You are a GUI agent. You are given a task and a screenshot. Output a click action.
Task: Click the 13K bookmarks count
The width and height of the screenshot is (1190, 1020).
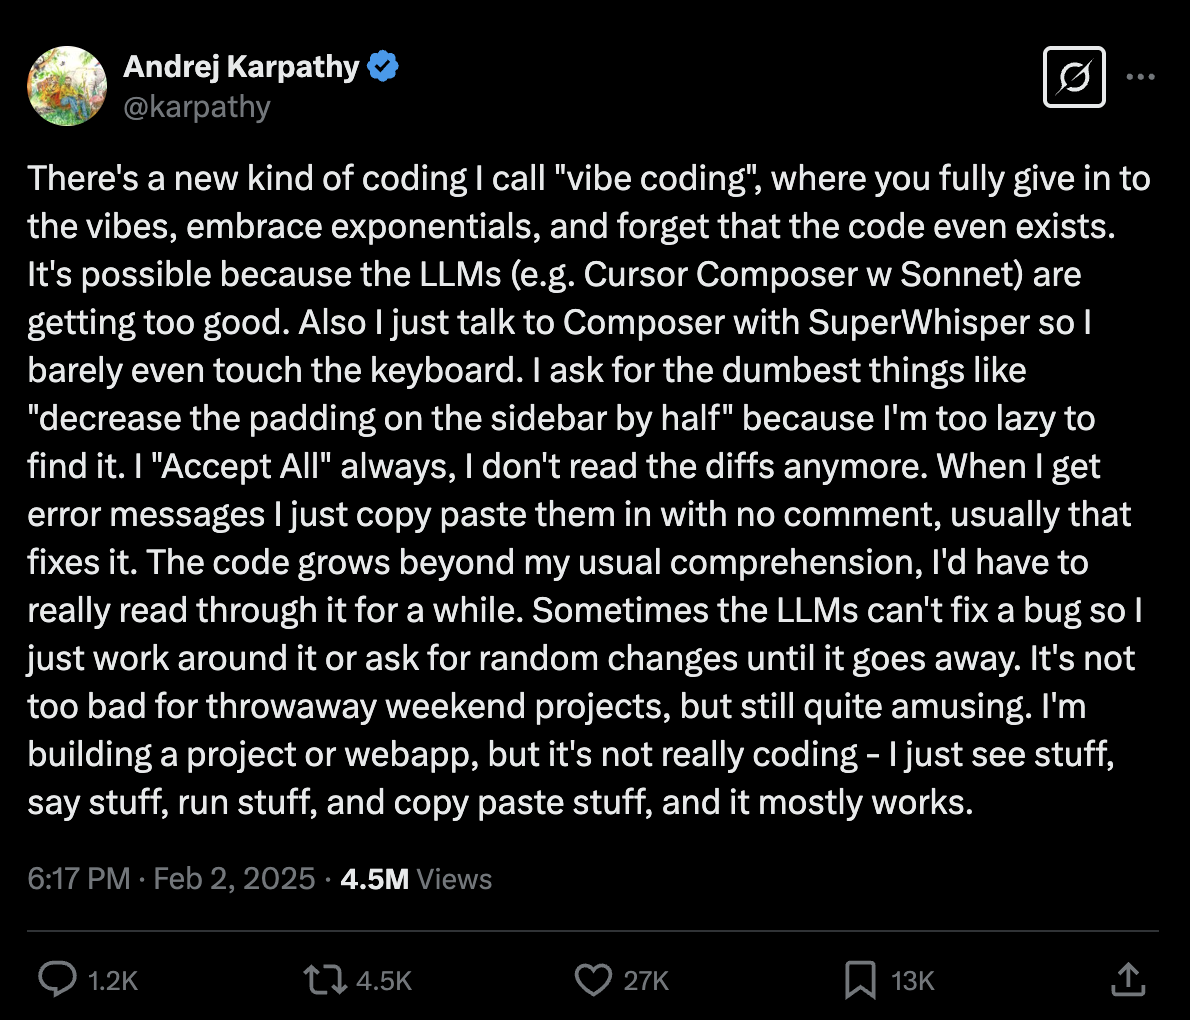(912, 981)
